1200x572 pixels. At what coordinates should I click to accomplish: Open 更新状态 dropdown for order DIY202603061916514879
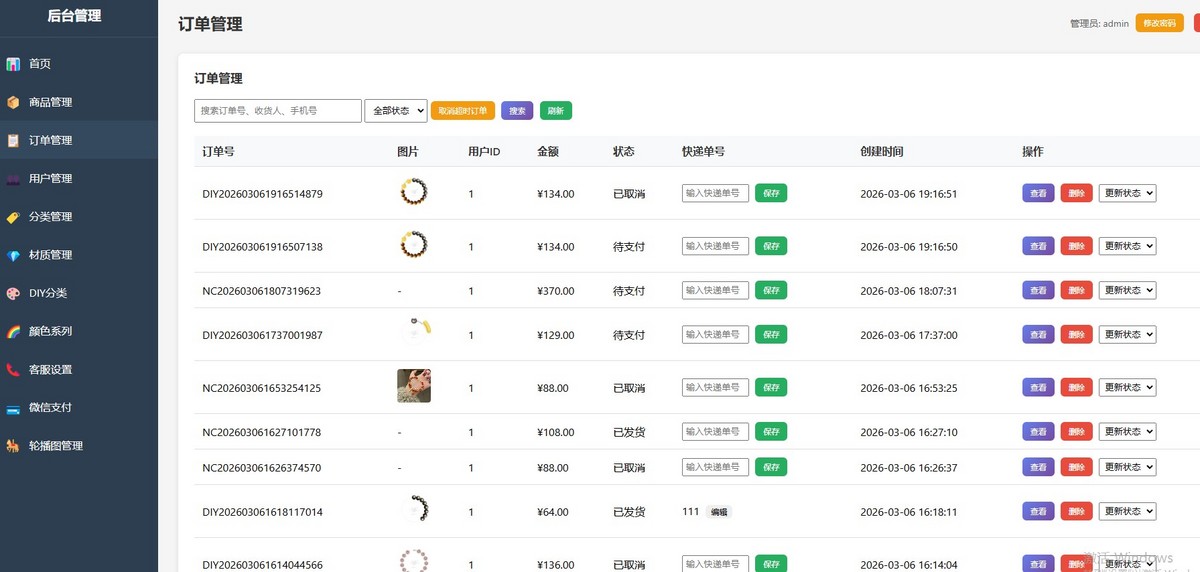1127,193
